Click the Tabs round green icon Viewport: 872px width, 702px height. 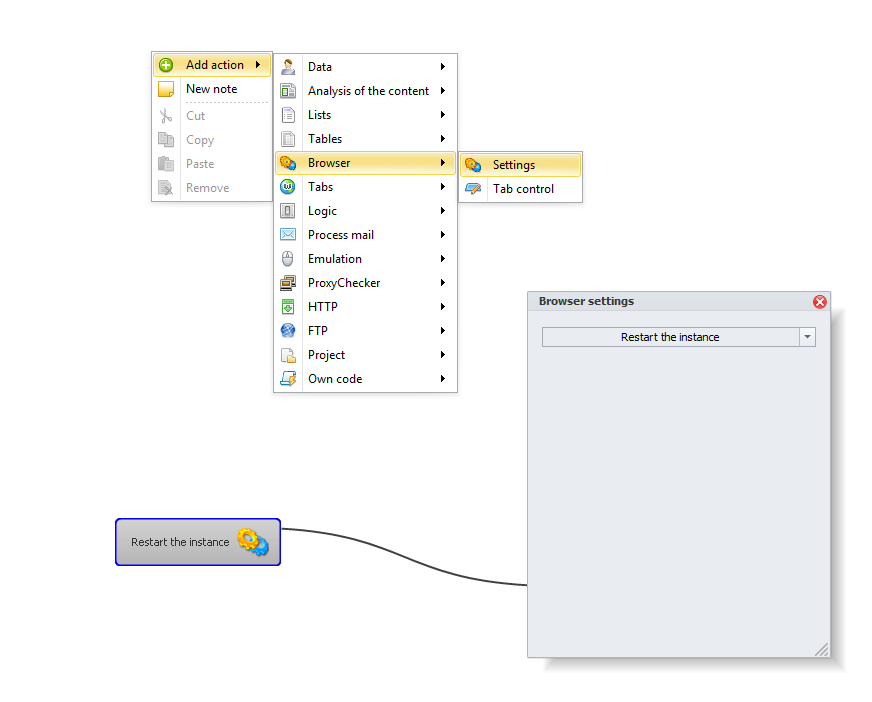[x=288, y=186]
